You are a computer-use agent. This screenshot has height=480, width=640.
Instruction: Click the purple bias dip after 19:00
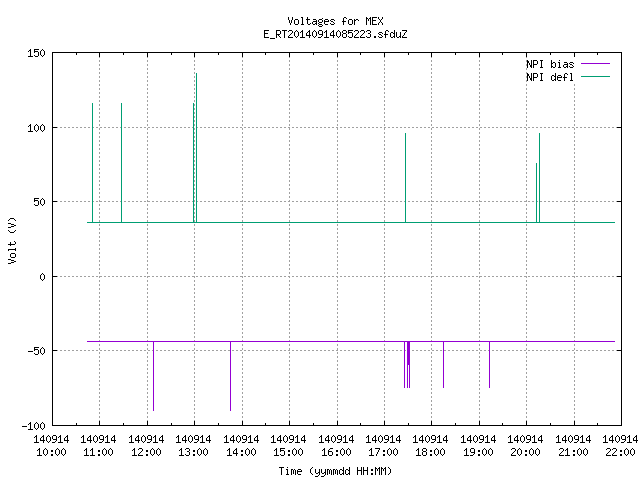(x=489, y=364)
